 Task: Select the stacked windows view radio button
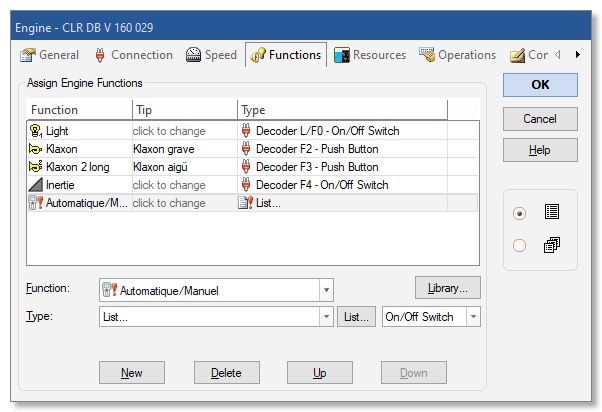(x=519, y=245)
